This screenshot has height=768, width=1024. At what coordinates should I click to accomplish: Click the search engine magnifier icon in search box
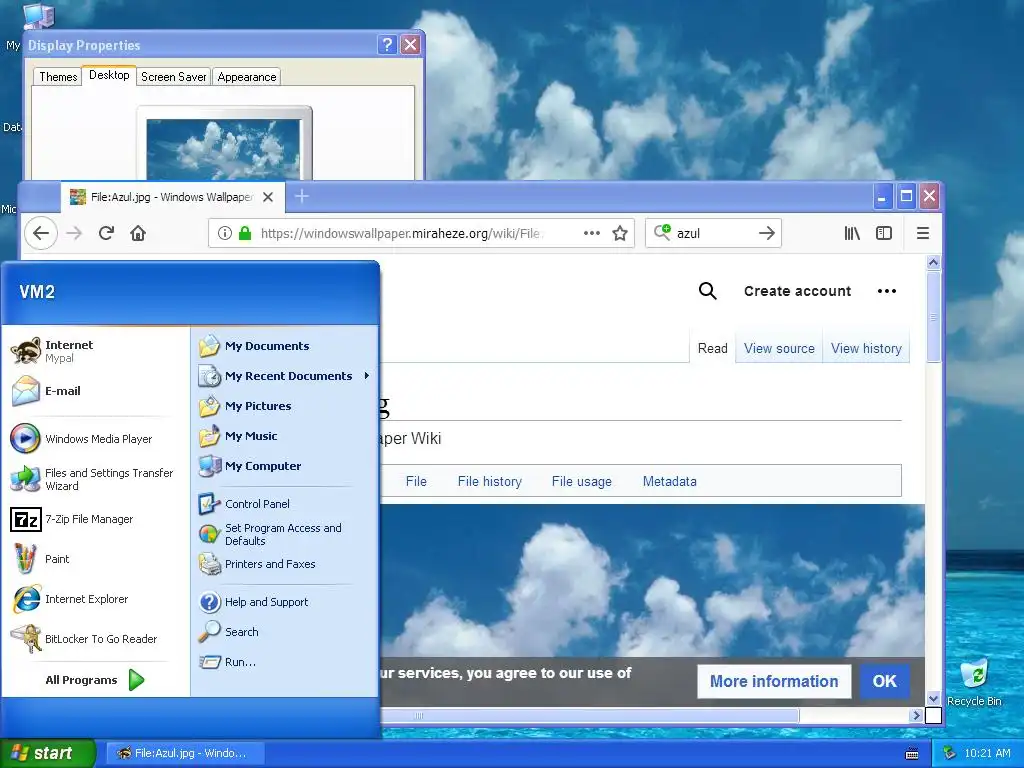tap(662, 232)
